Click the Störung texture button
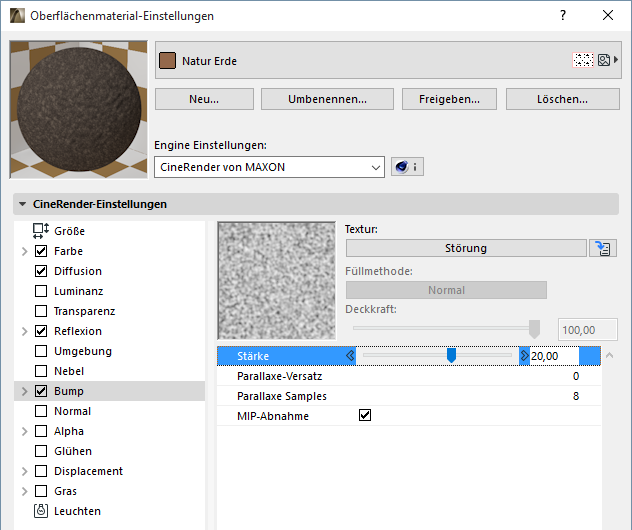The width and height of the screenshot is (632, 530). 466,249
